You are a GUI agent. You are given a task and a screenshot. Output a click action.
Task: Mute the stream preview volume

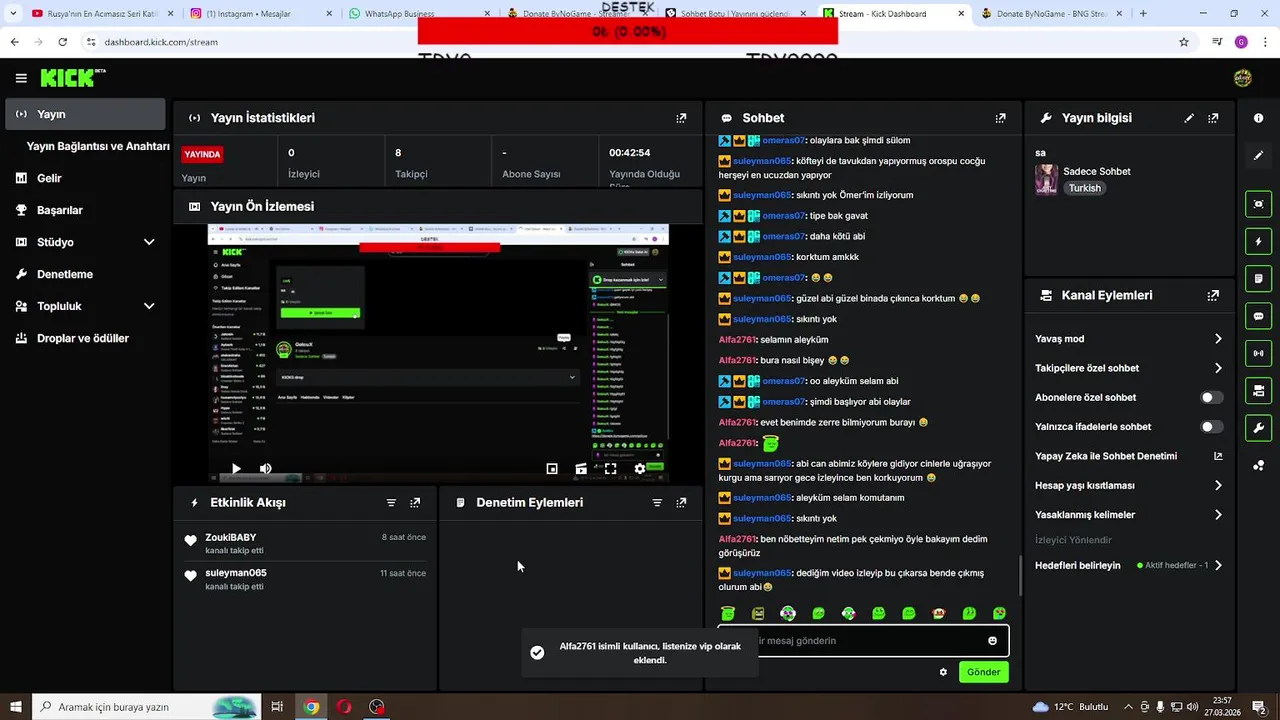coord(265,468)
